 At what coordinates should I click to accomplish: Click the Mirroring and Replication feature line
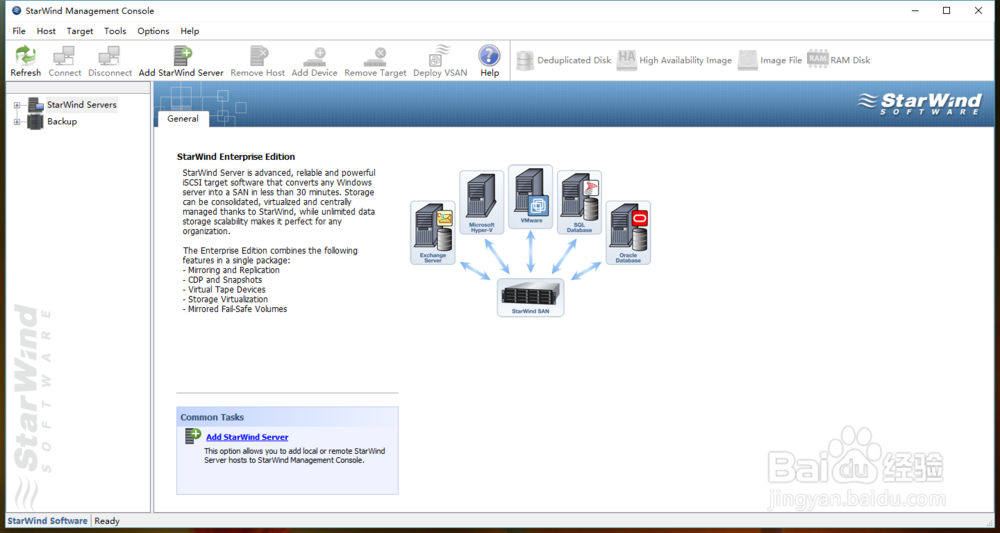pyautogui.click(x=231, y=270)
